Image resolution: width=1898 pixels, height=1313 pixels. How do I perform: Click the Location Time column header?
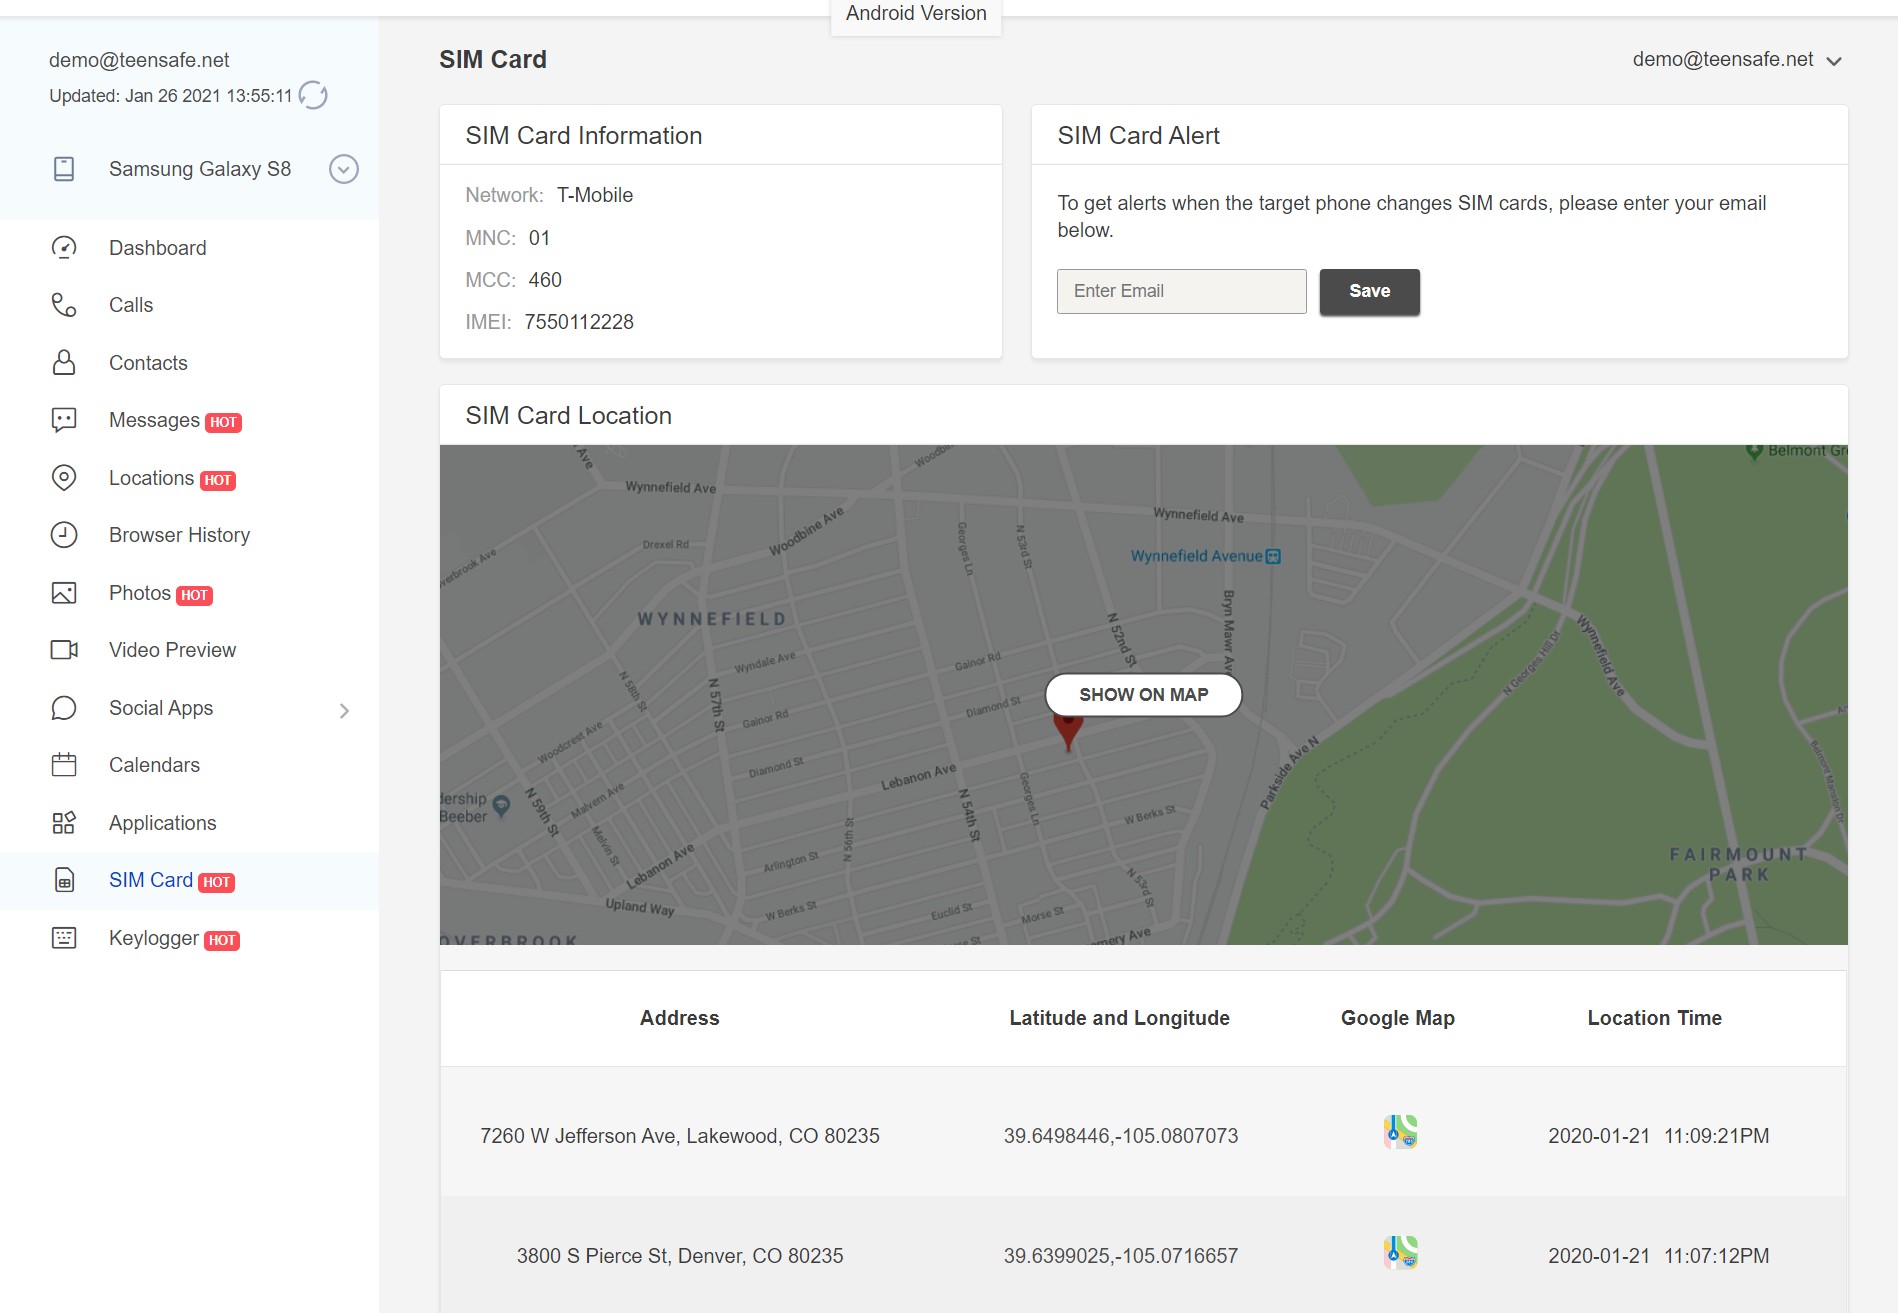[x=1655, y=1018]
